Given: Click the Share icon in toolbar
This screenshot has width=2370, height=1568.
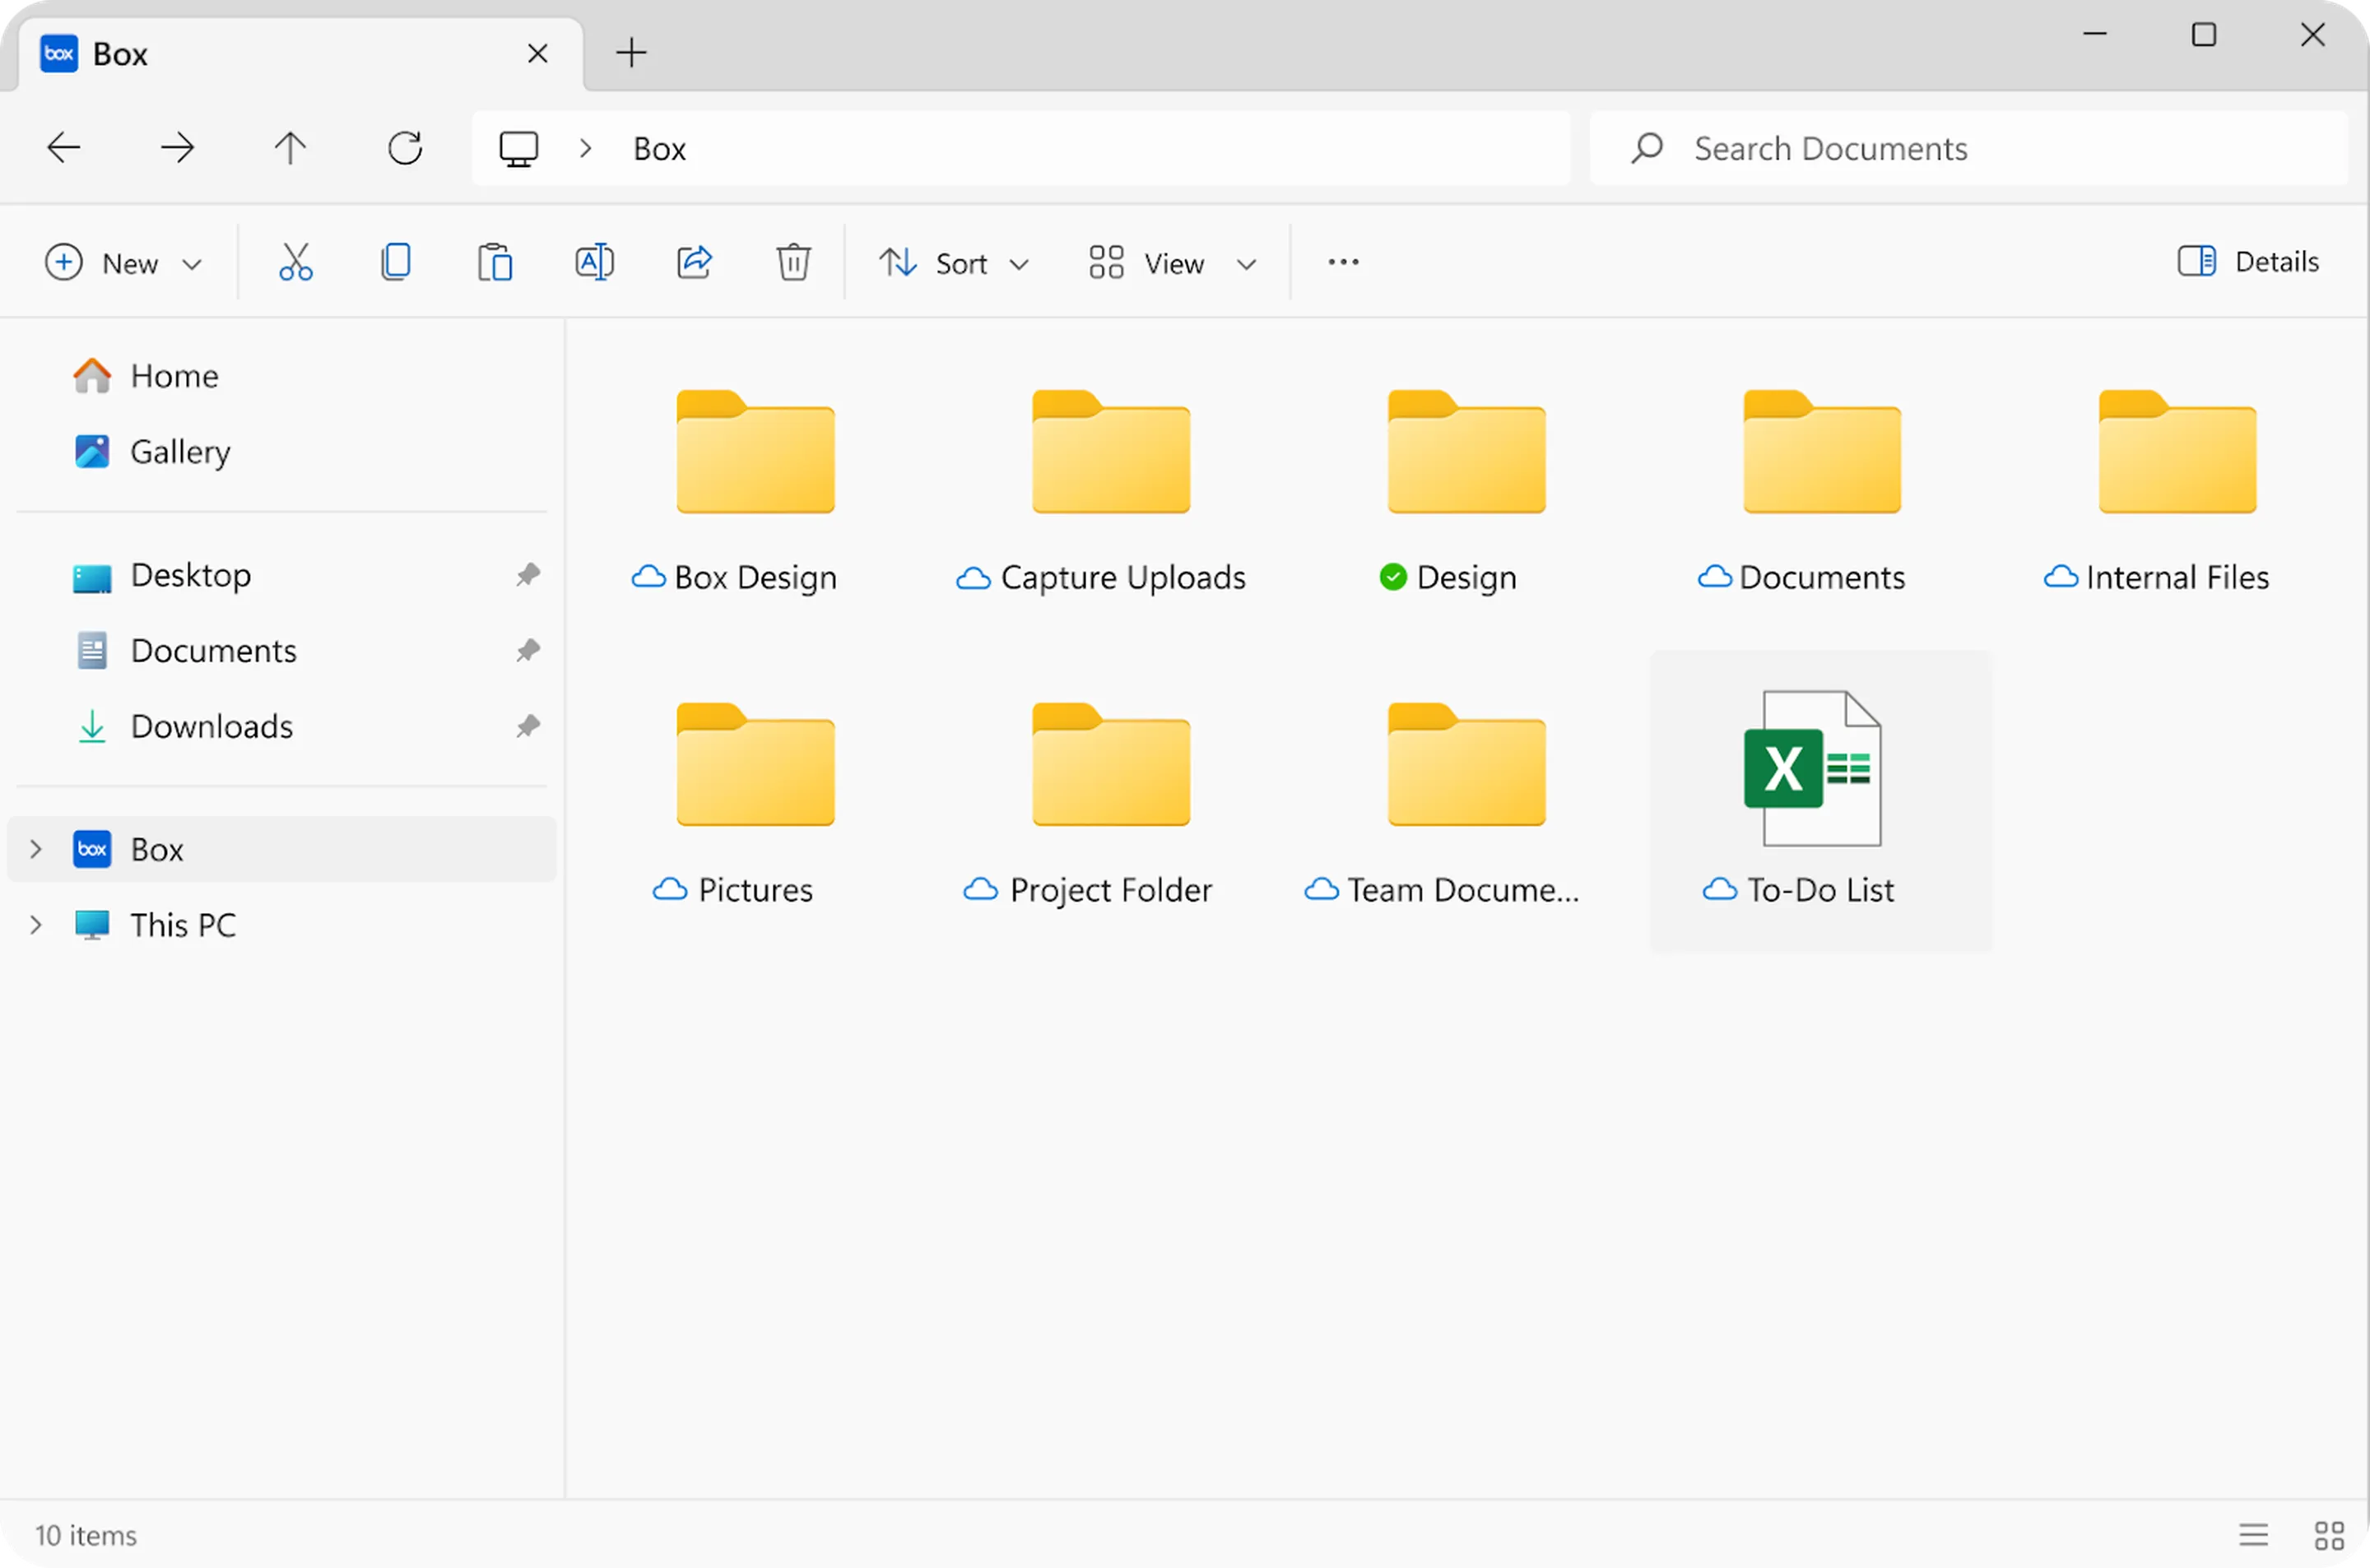Looking at the screenshot, I should [x=694, y=262].
